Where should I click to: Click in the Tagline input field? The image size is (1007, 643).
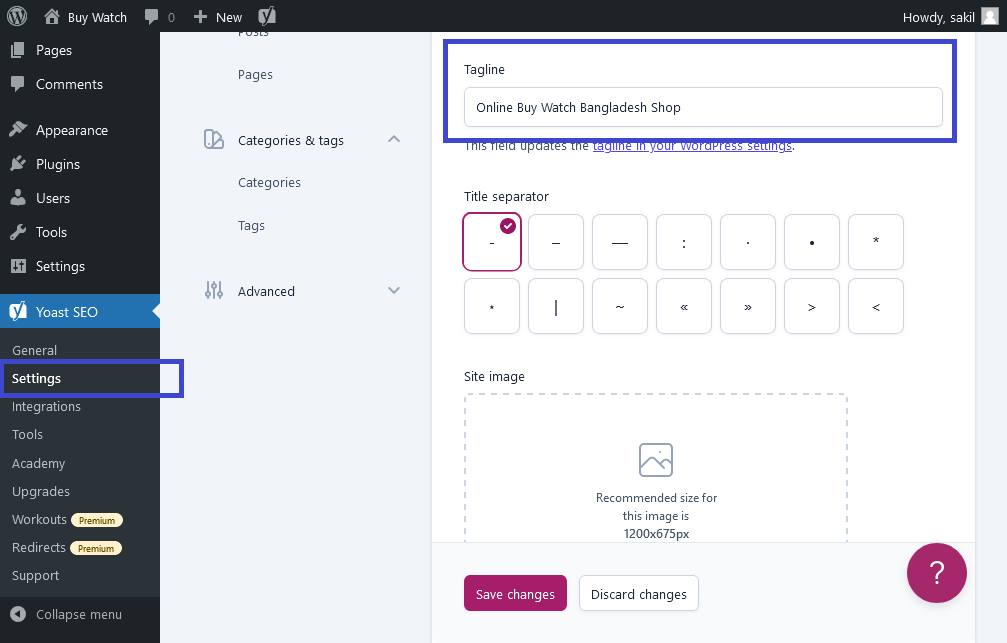point(703,107)
